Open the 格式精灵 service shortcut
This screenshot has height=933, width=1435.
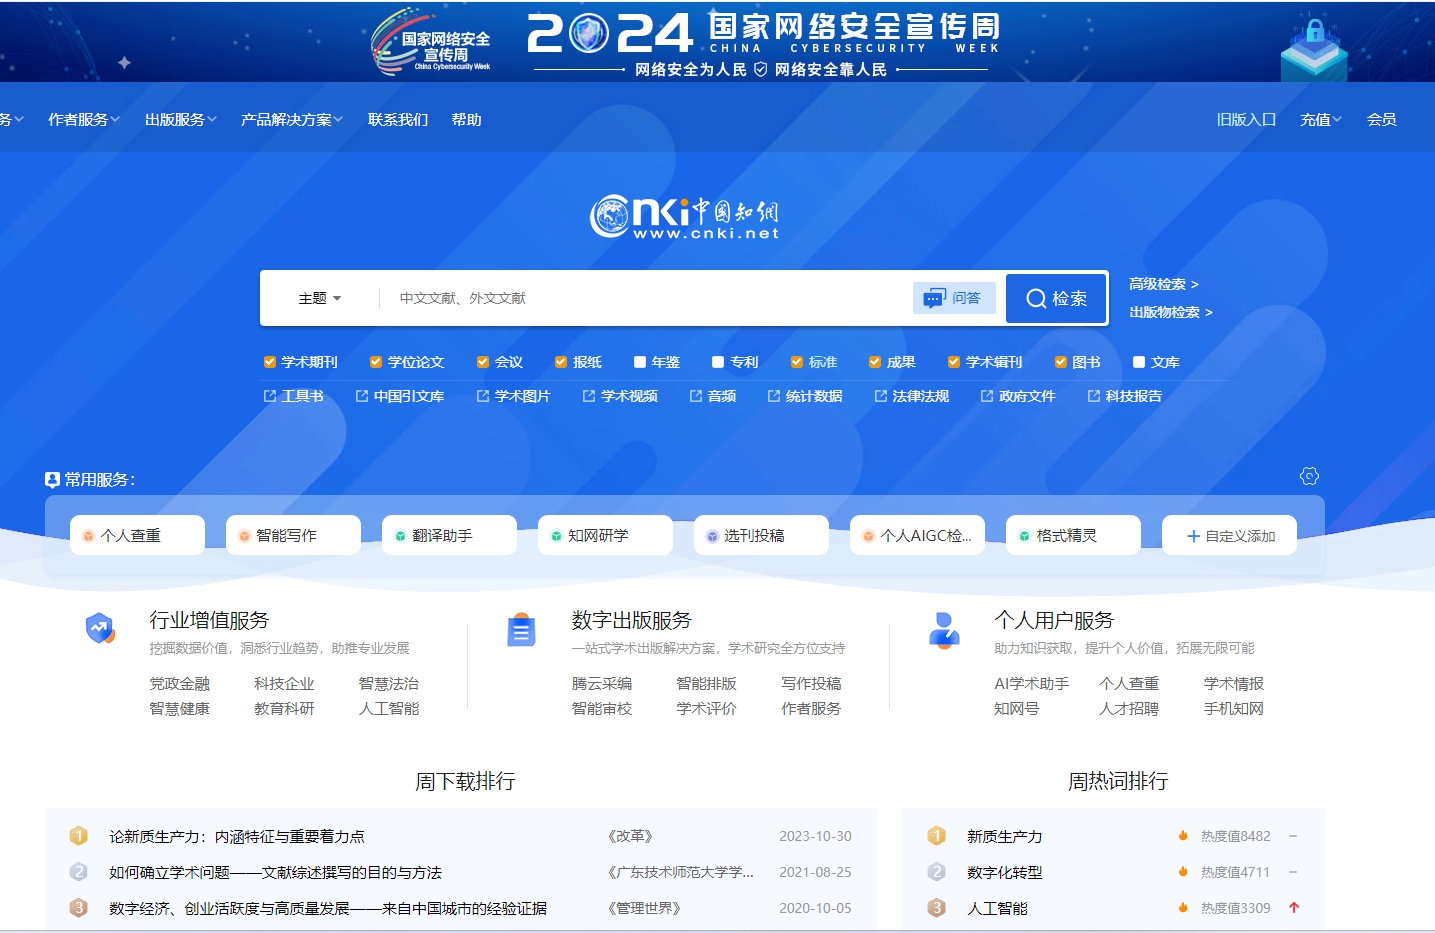coord(1073,535)
